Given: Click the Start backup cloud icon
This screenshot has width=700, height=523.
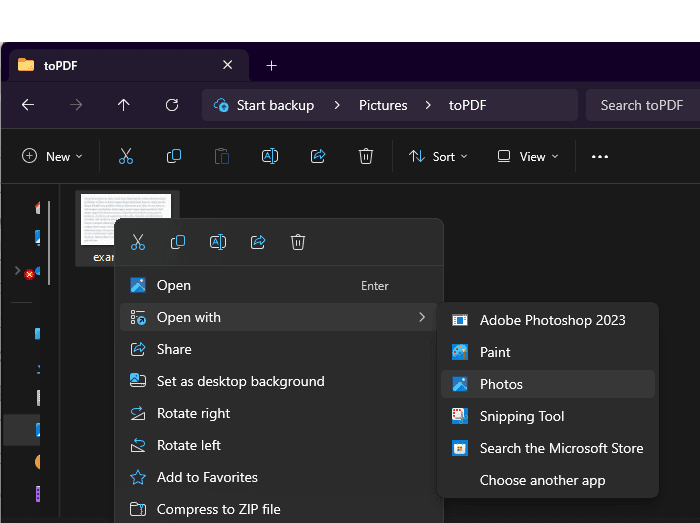Looking at the screenshot, I should (221, 105).
